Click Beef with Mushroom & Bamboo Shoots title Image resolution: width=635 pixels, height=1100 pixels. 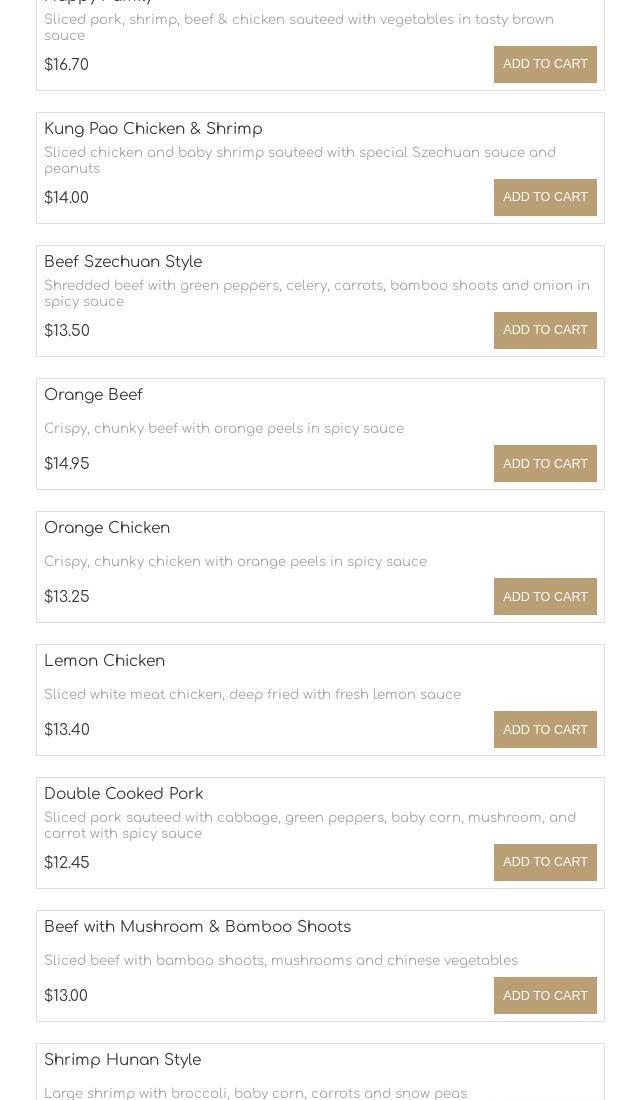tap(197, 927)
